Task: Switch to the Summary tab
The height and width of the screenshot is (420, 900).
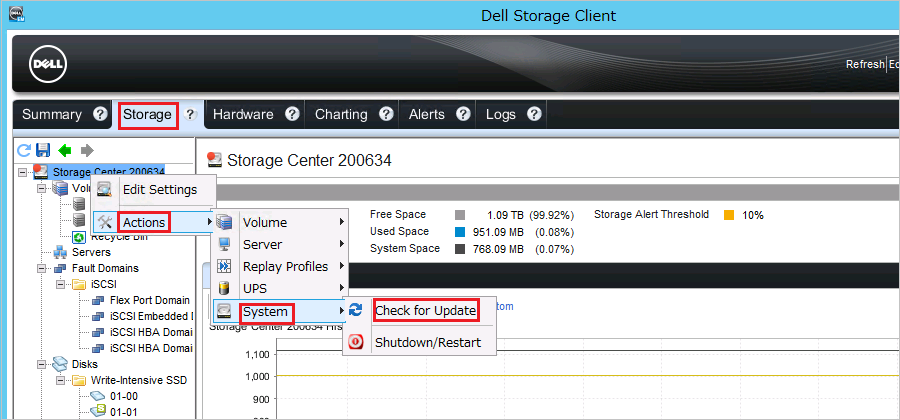Action: coord(52,114)
